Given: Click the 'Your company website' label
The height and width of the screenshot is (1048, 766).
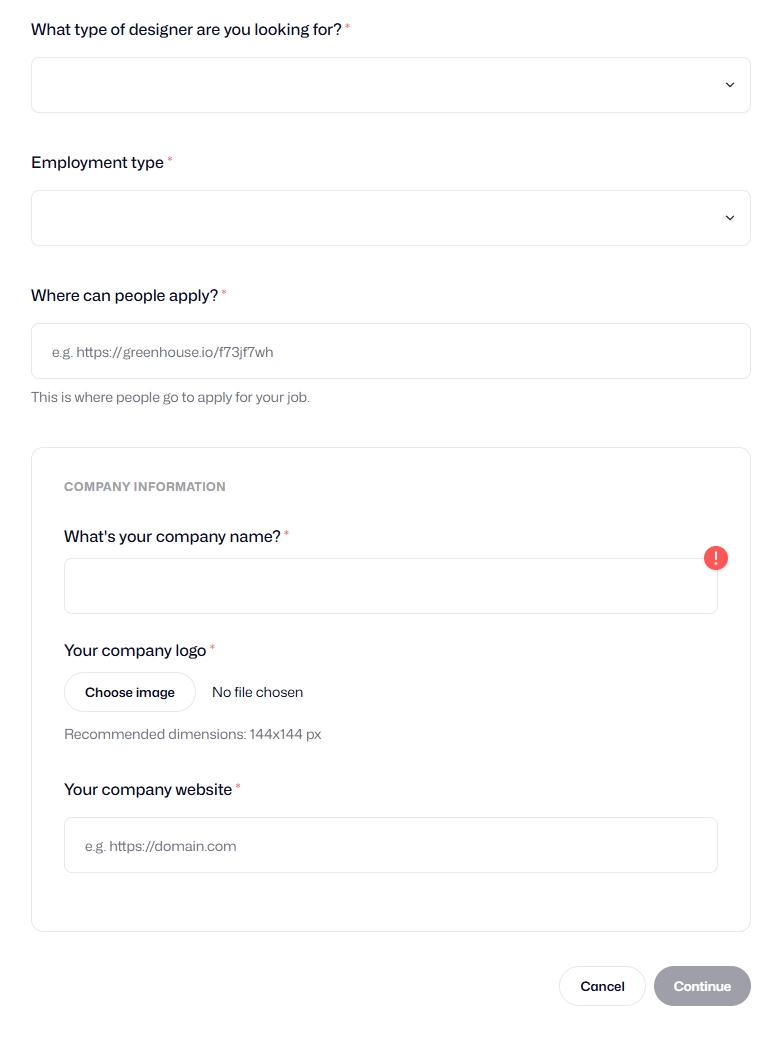Looking at the screenshot, I should point(148,789).
